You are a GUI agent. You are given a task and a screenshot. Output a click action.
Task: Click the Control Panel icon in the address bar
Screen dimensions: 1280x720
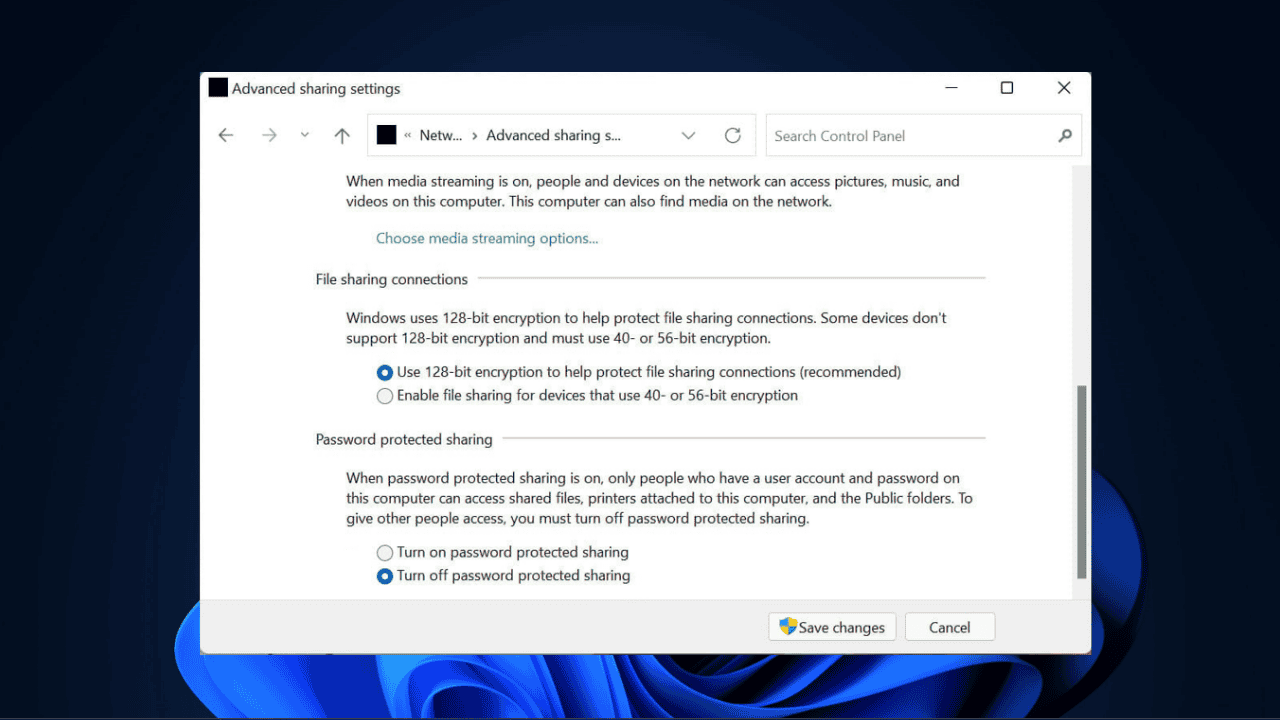click(x=386, y=135)
